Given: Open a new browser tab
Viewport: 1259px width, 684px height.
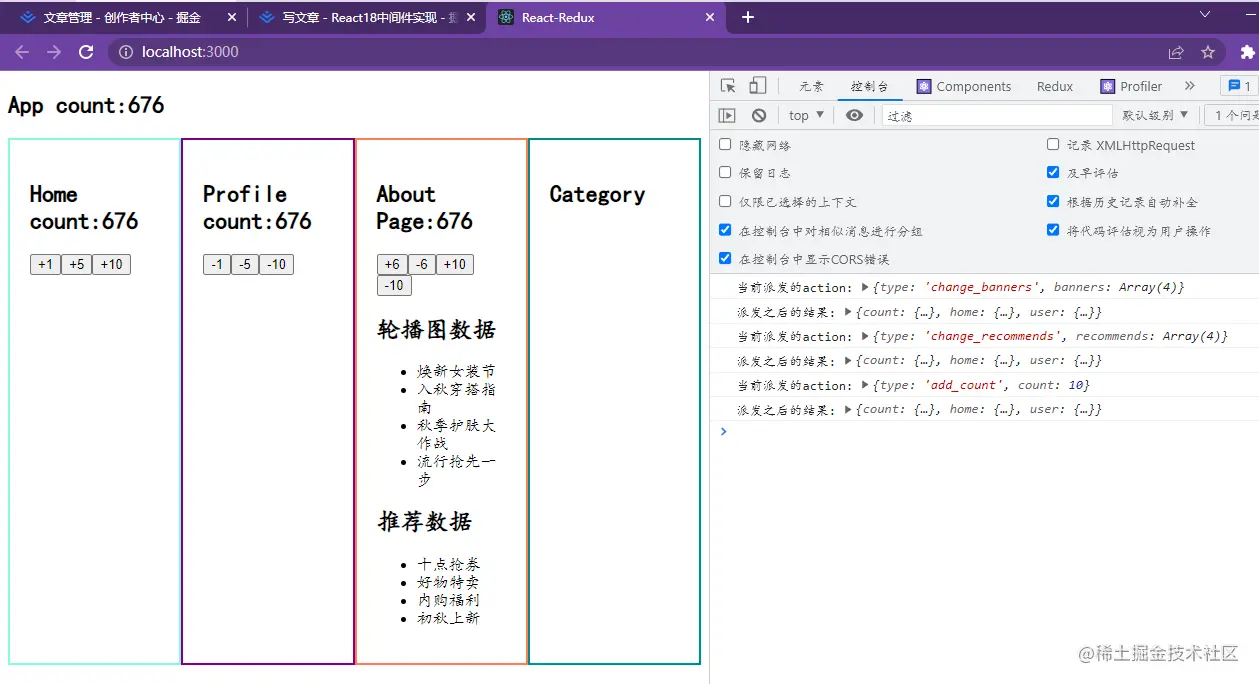Looking at the screenshot, I should 747,17.
